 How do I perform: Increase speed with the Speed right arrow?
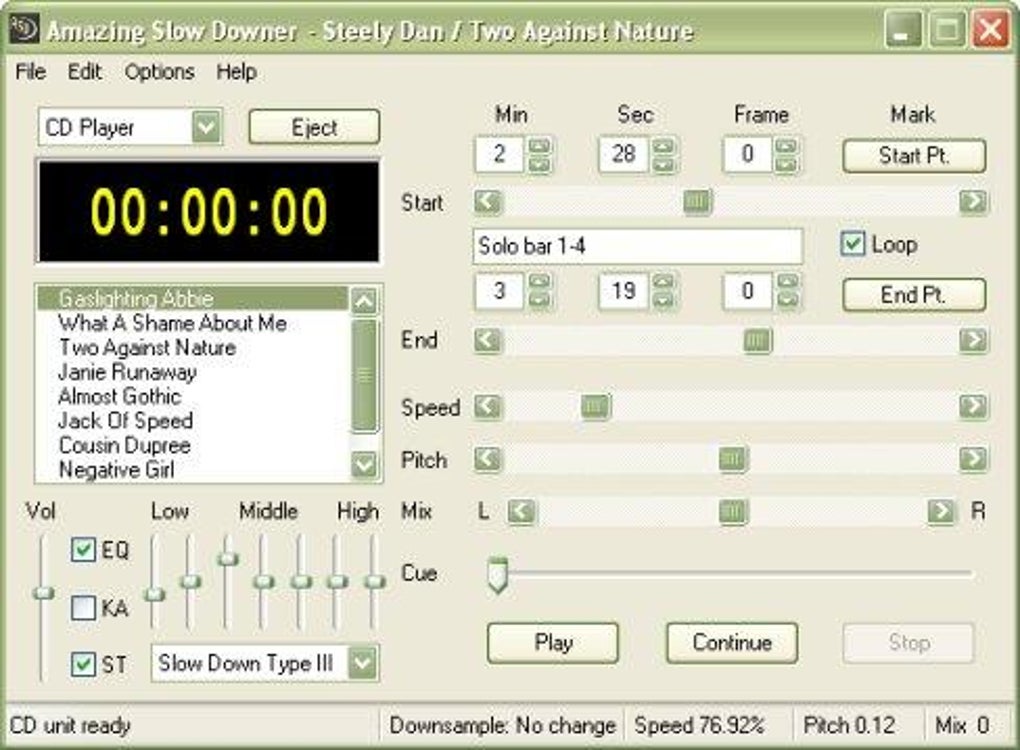pyautogui.click(x=973, y=407)
